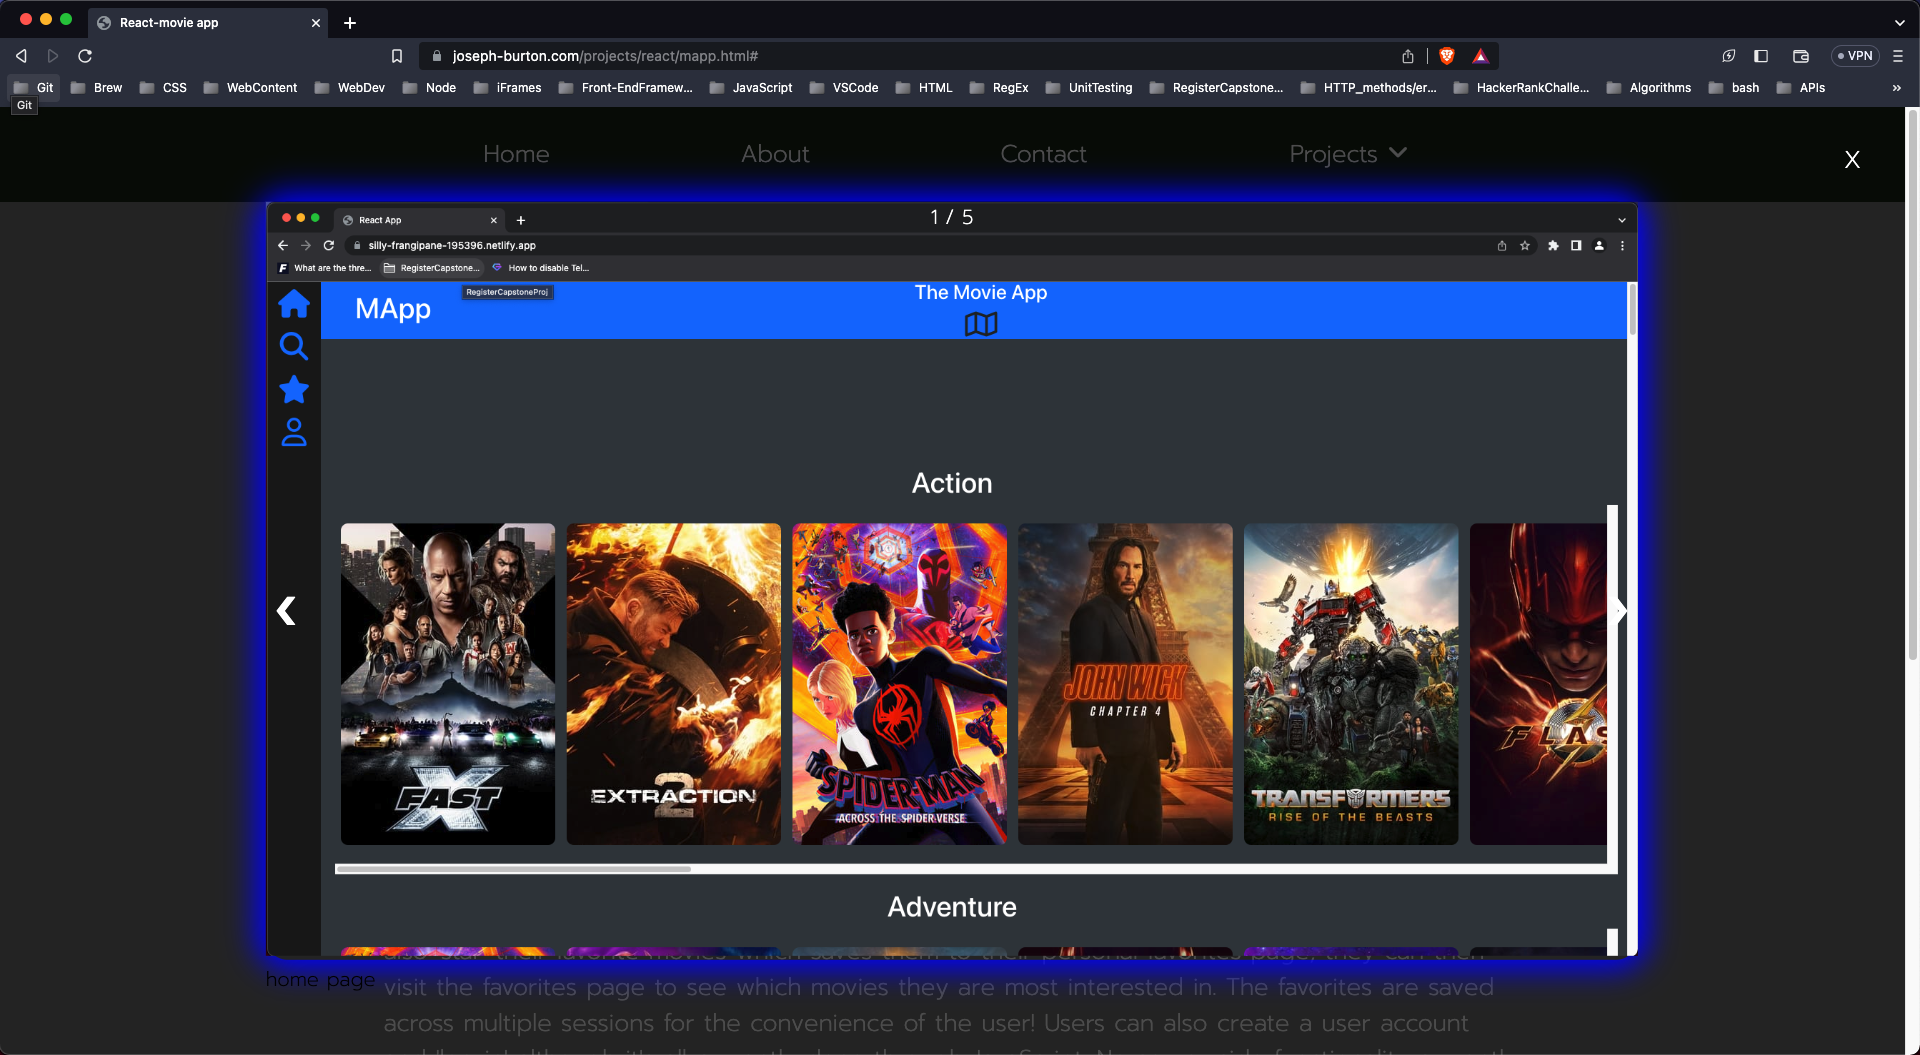Click the VPN button
This screenshot has width=1920, height=1055.
click(x=1855, y=56)
